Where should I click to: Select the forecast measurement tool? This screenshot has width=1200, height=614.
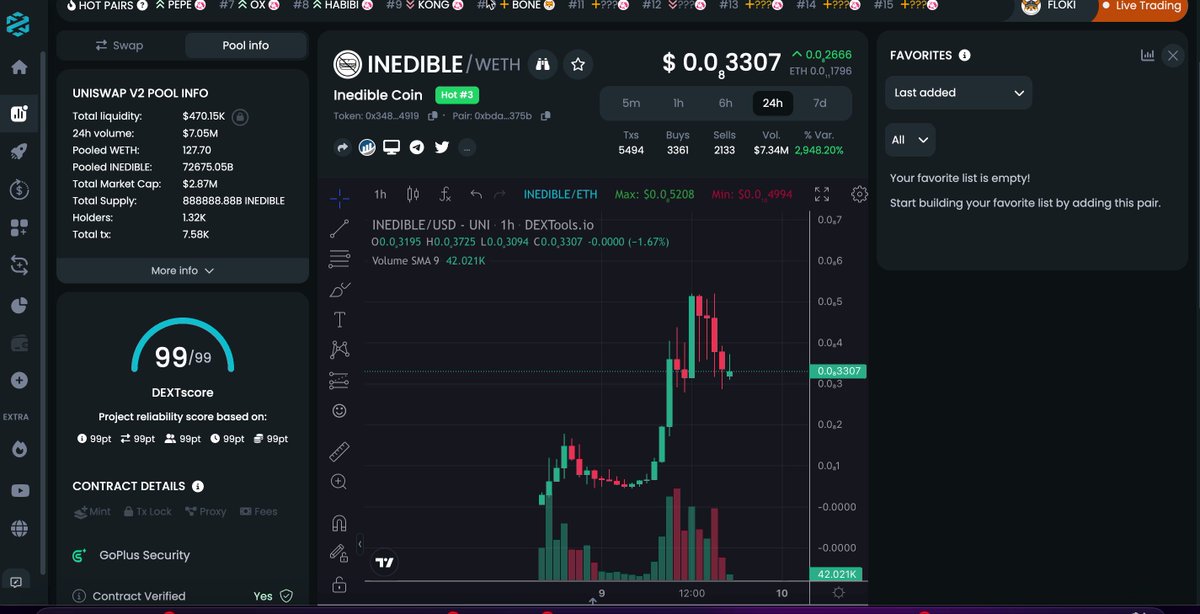point(339,381)
